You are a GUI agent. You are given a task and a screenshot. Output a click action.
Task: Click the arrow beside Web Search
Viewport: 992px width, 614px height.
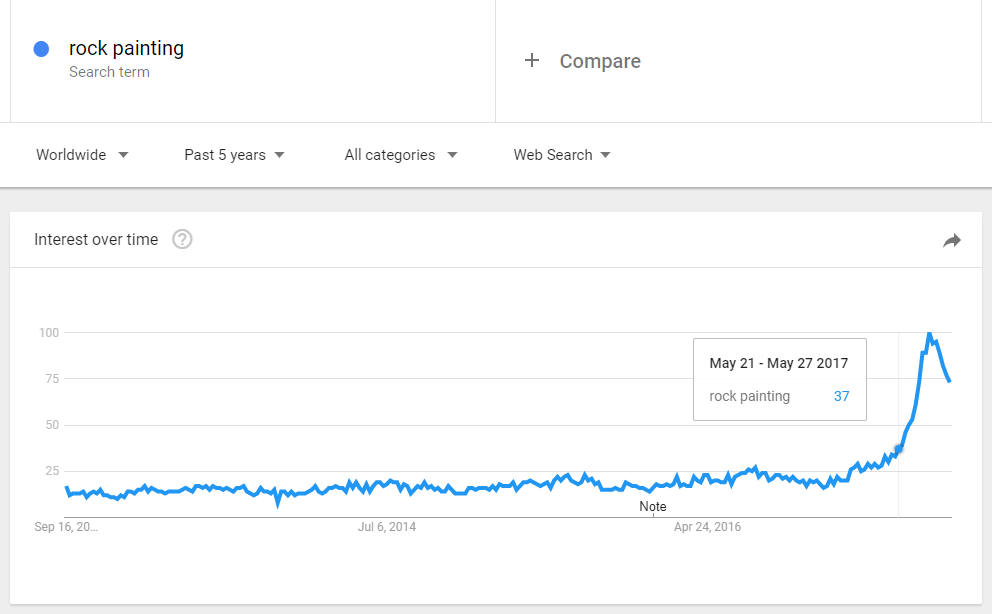[605, 155]
